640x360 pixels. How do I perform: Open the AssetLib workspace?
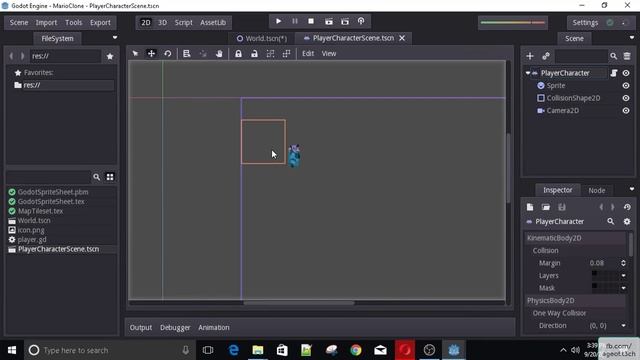[213, 22]
